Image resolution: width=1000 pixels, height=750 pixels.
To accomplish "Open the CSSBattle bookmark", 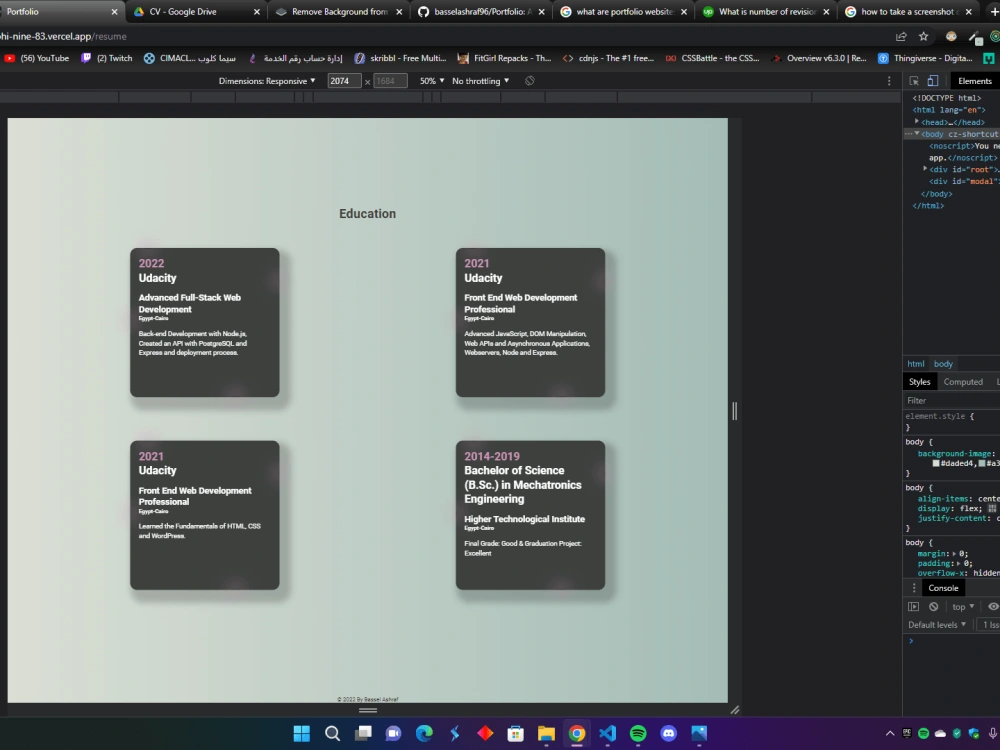I will (x=713, y=58).
